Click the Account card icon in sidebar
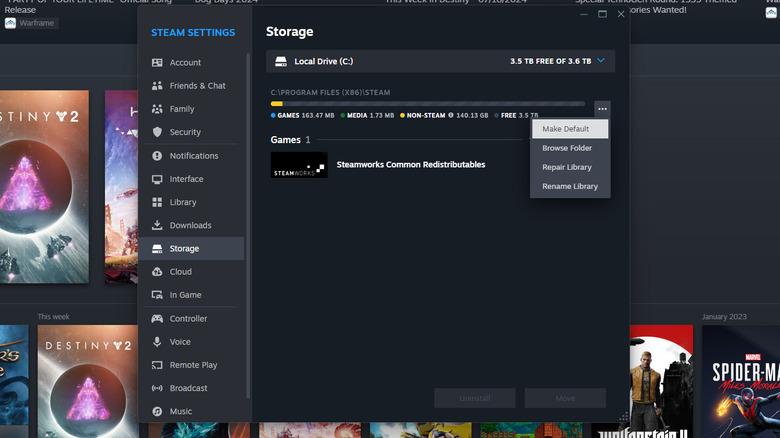 (x=157, y=63)
